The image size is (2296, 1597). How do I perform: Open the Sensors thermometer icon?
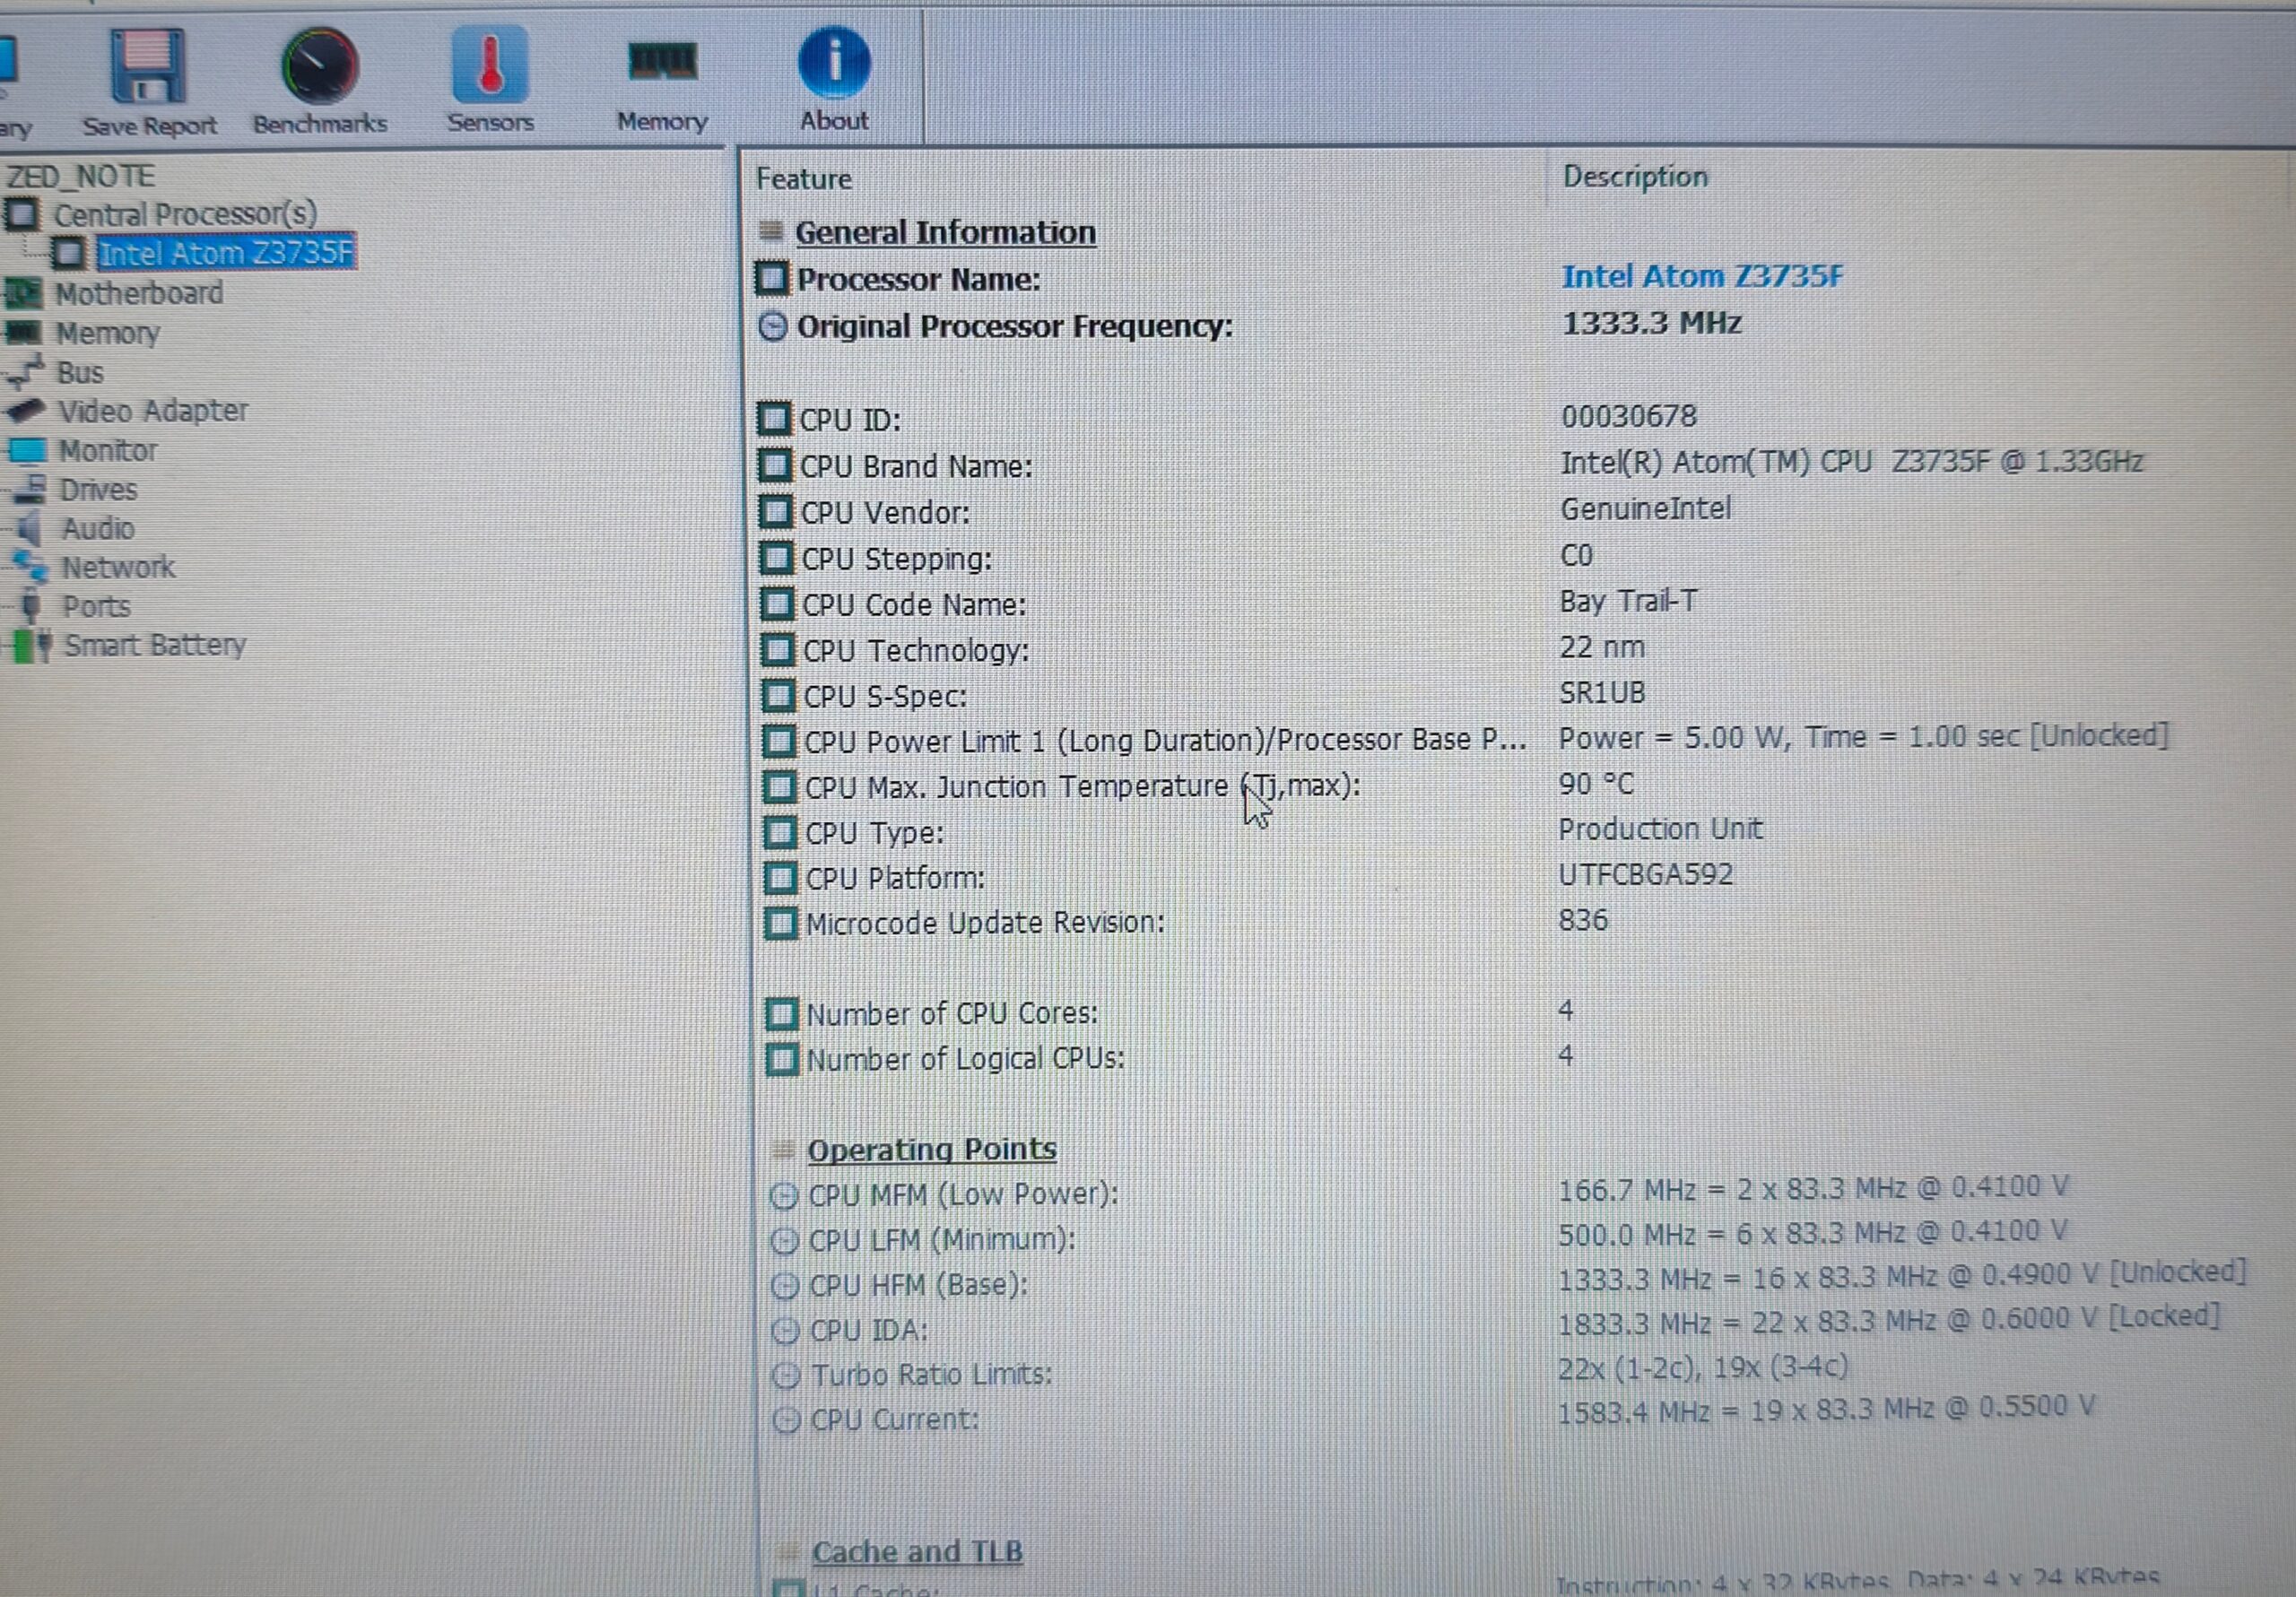click(x=489, y=64)
